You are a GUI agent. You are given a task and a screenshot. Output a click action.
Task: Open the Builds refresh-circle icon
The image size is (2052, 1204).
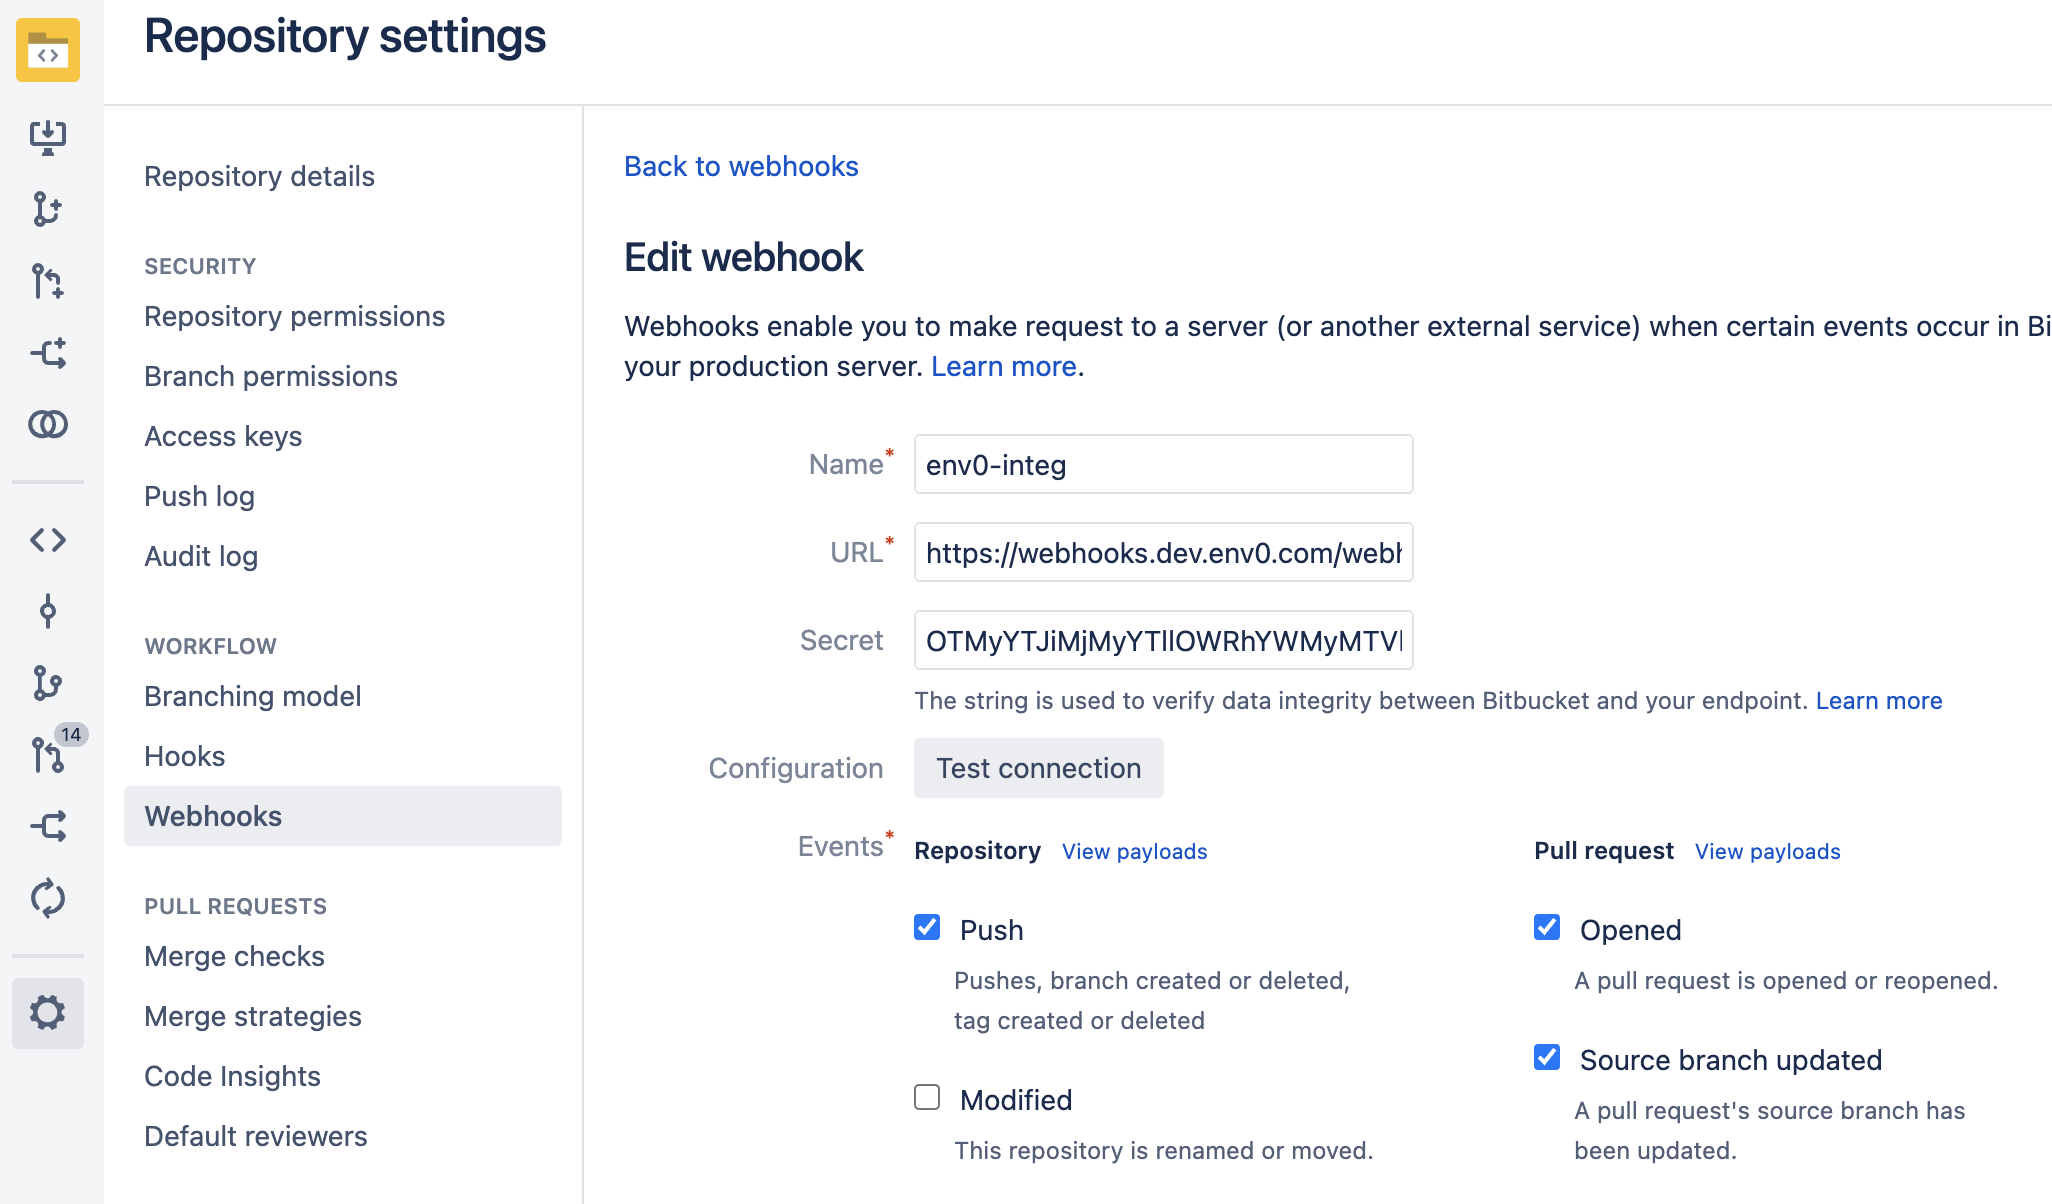click(x=47, y=898)
